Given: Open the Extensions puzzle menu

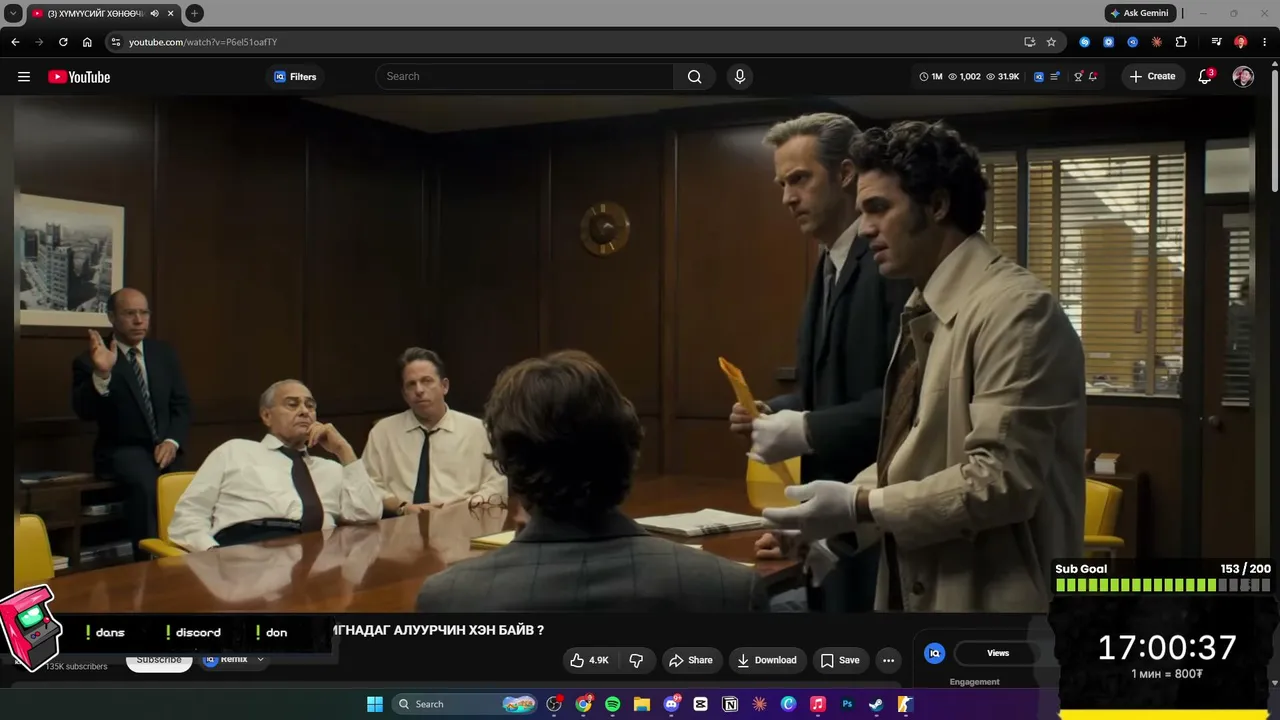Looking at the screenshot, I should [x=1181, y=42].
